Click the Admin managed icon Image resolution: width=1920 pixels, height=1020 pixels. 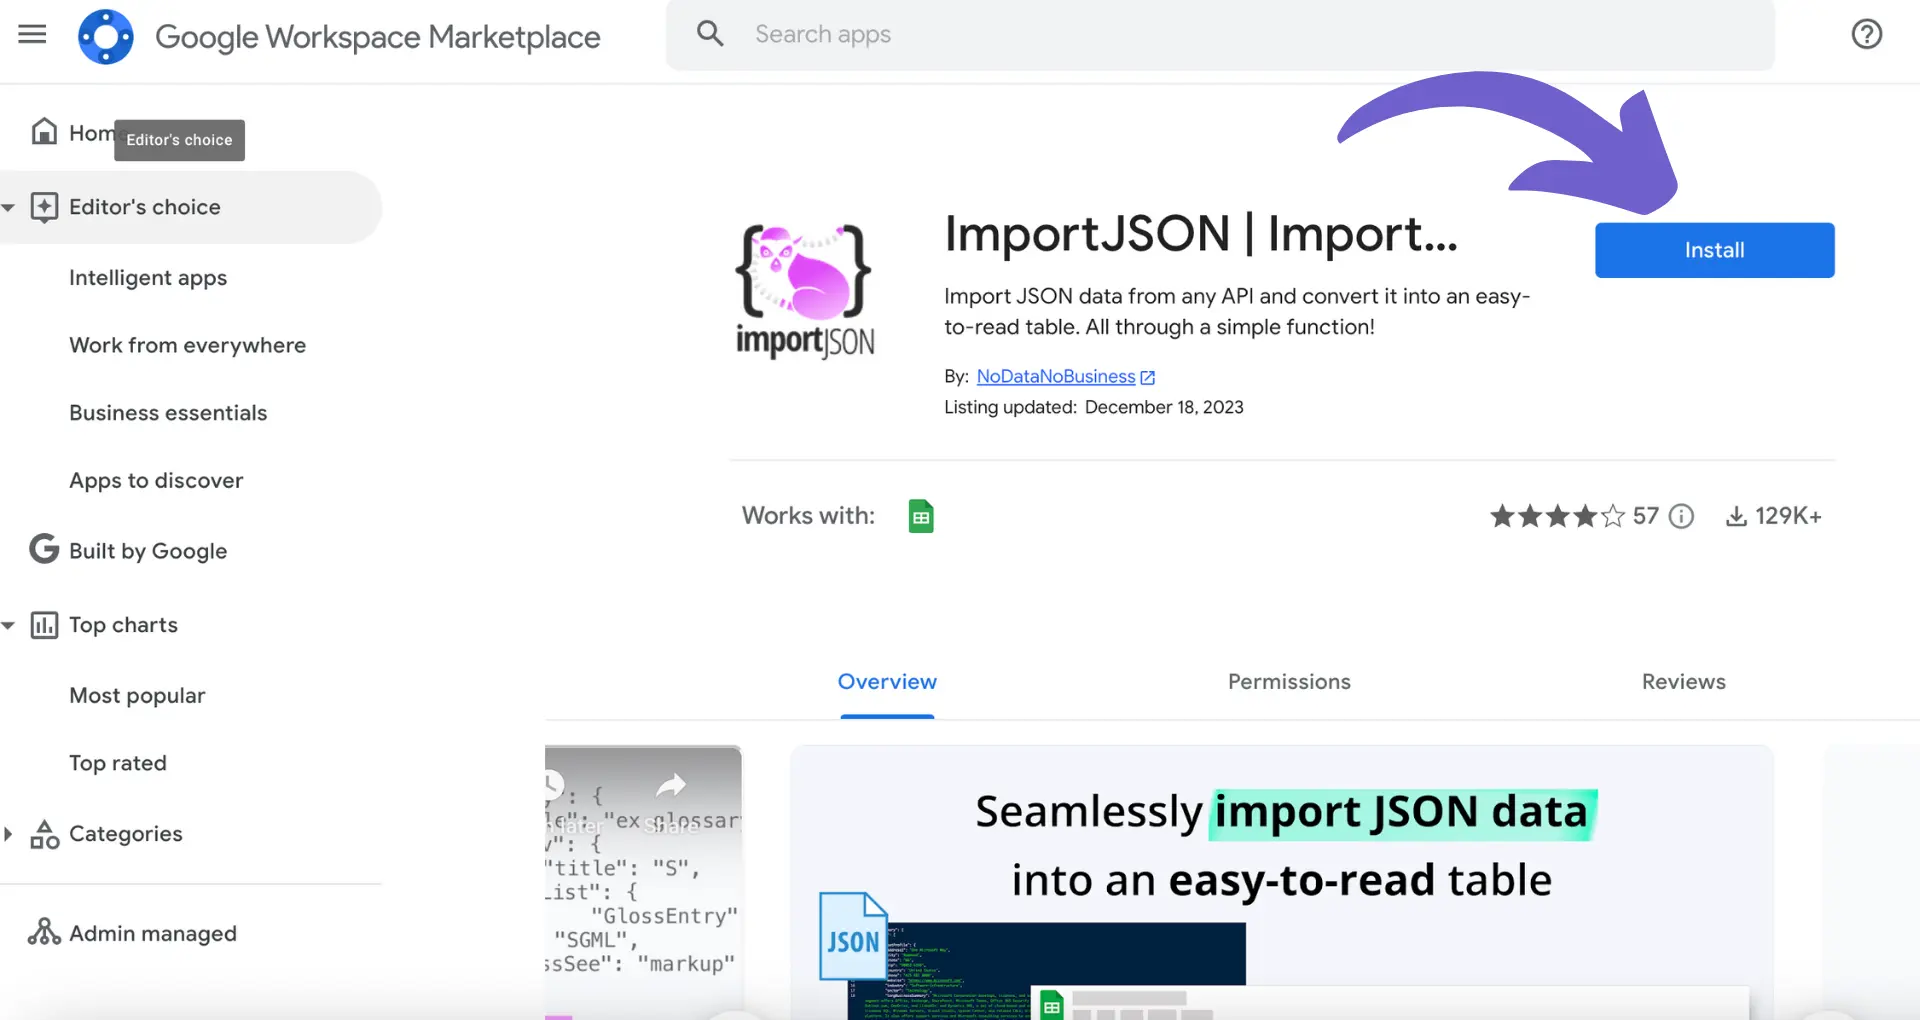44,932
